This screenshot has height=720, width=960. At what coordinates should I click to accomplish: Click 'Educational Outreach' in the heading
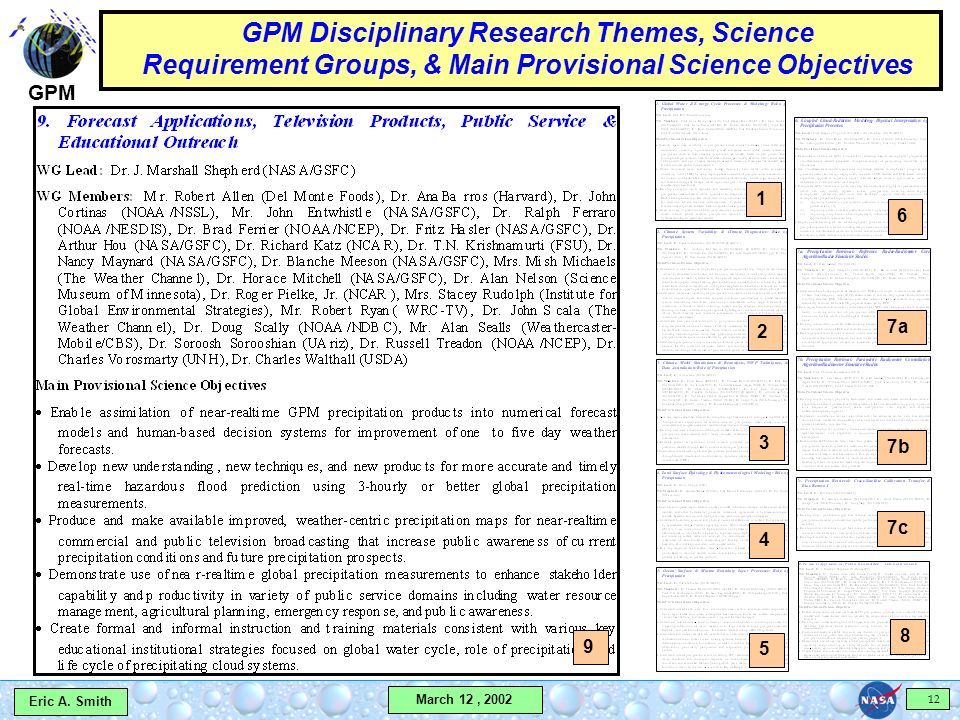tap(148, 142)
